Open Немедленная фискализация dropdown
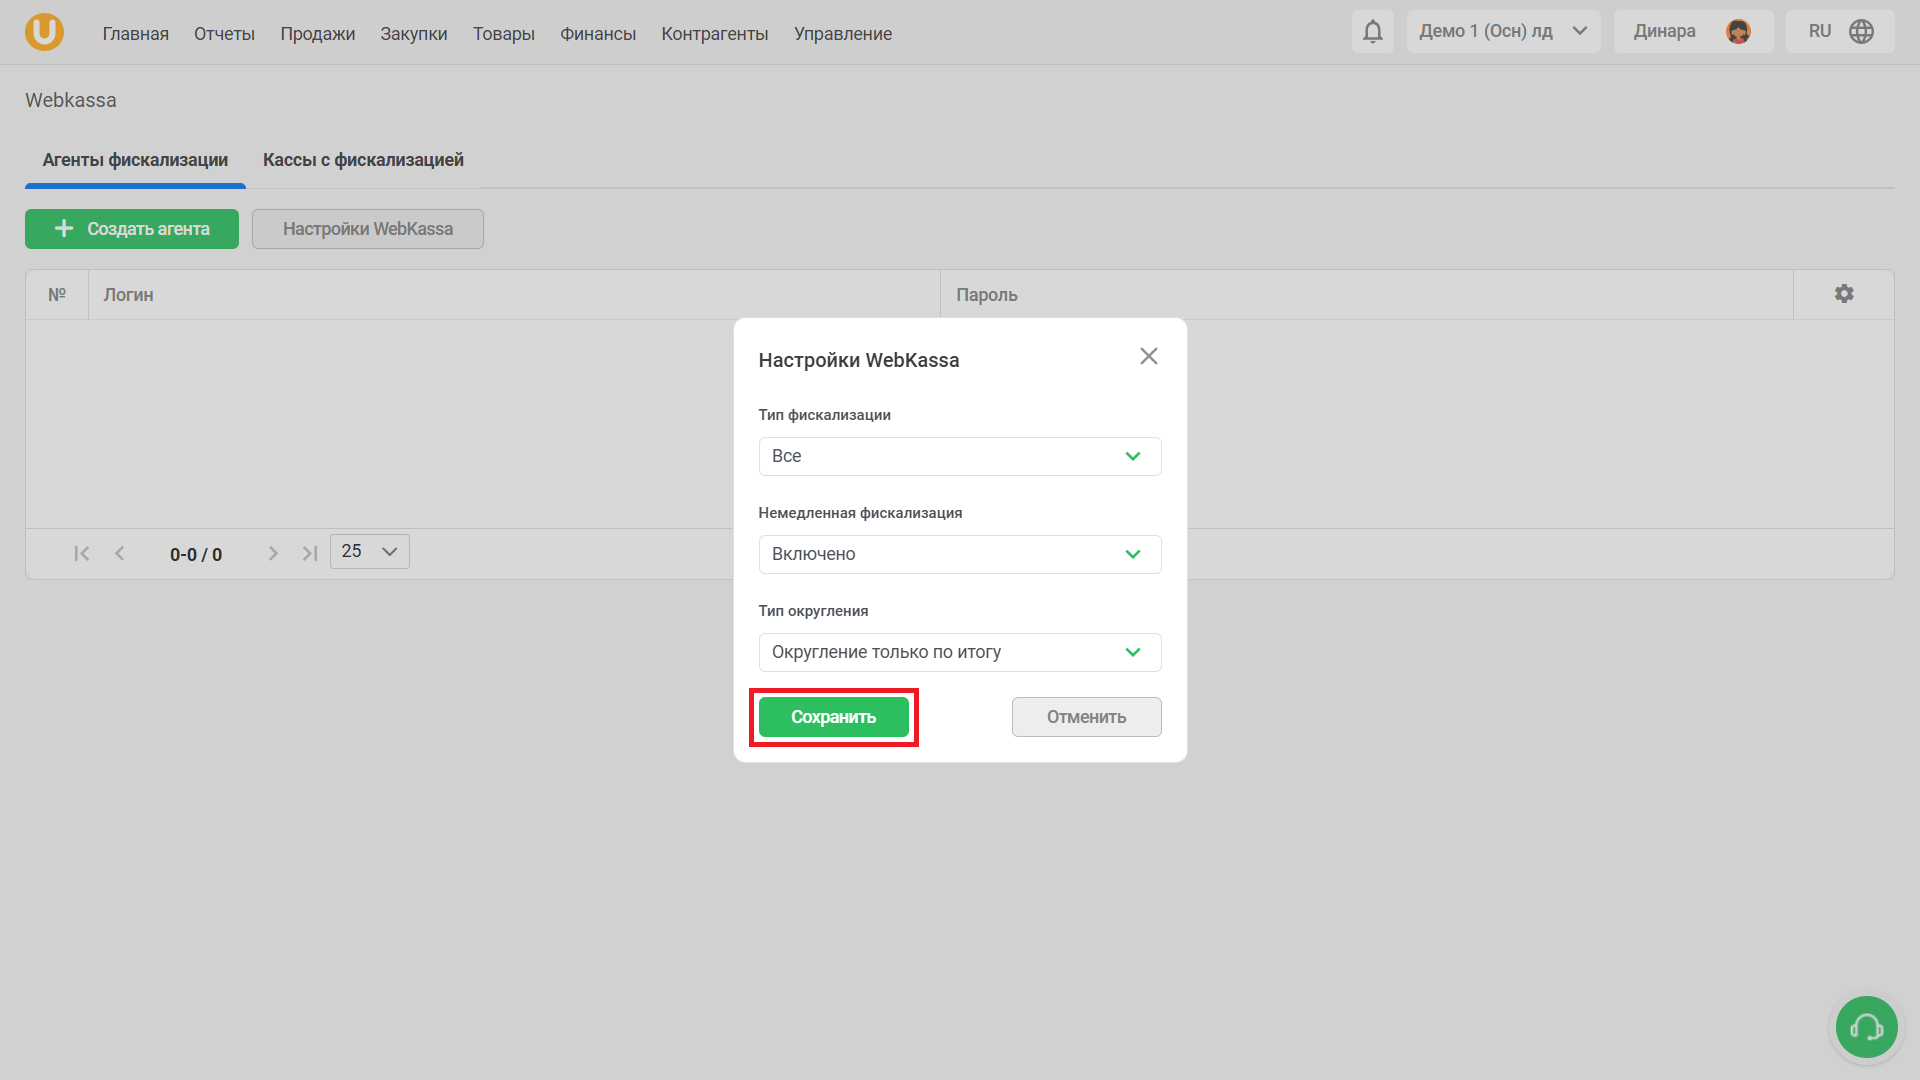The height and width of the screenshot is (1080, 1920). tap(959, 555)
